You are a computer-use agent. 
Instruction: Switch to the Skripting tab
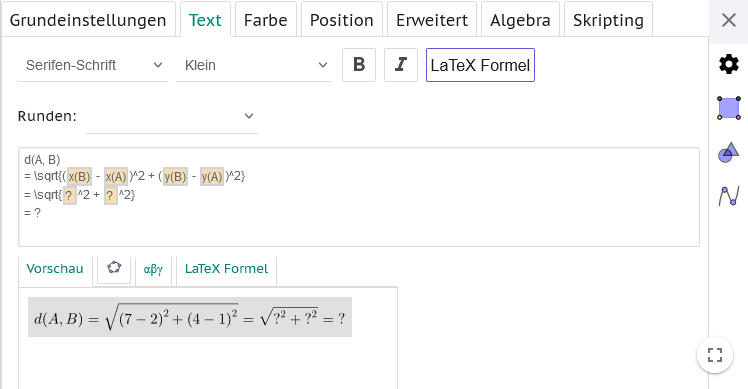click(x=608, y=20)
